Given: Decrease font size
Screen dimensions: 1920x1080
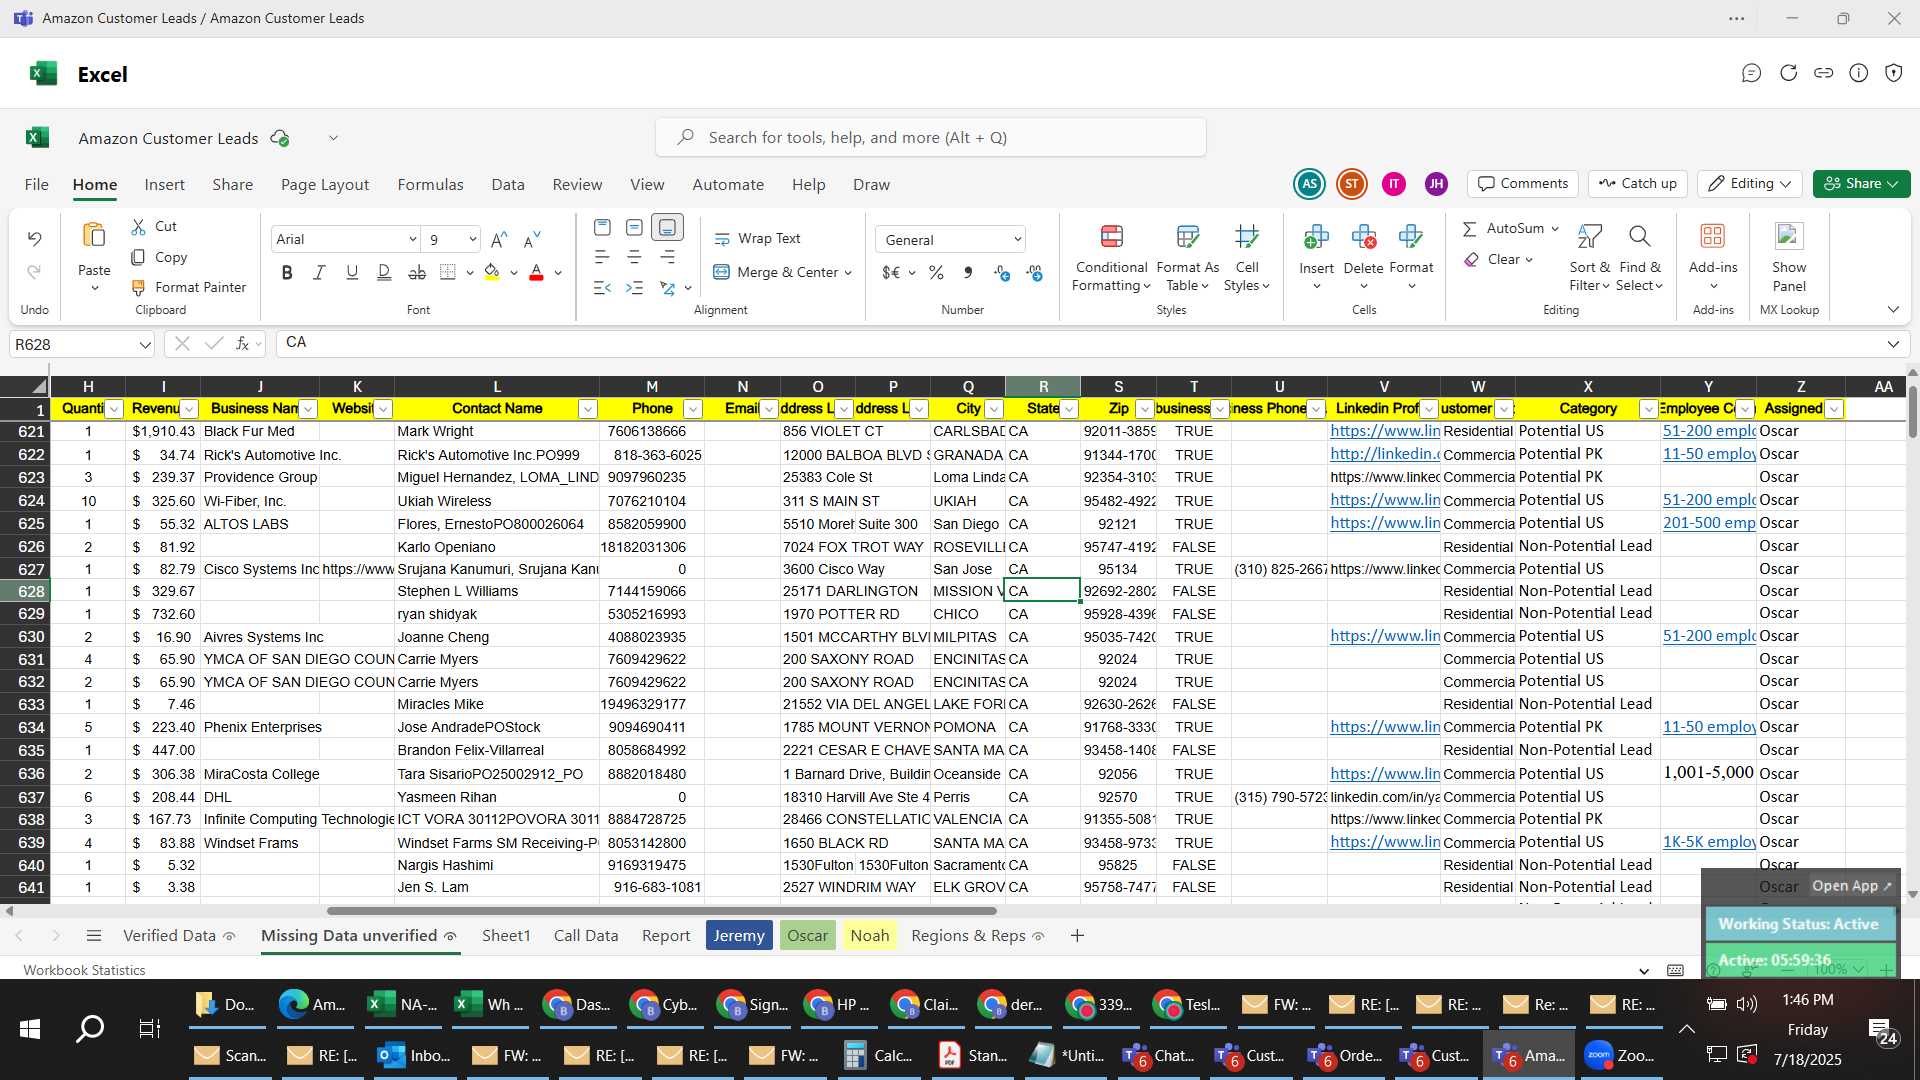Looking at the screenshot, I should (x=532, y=239).
